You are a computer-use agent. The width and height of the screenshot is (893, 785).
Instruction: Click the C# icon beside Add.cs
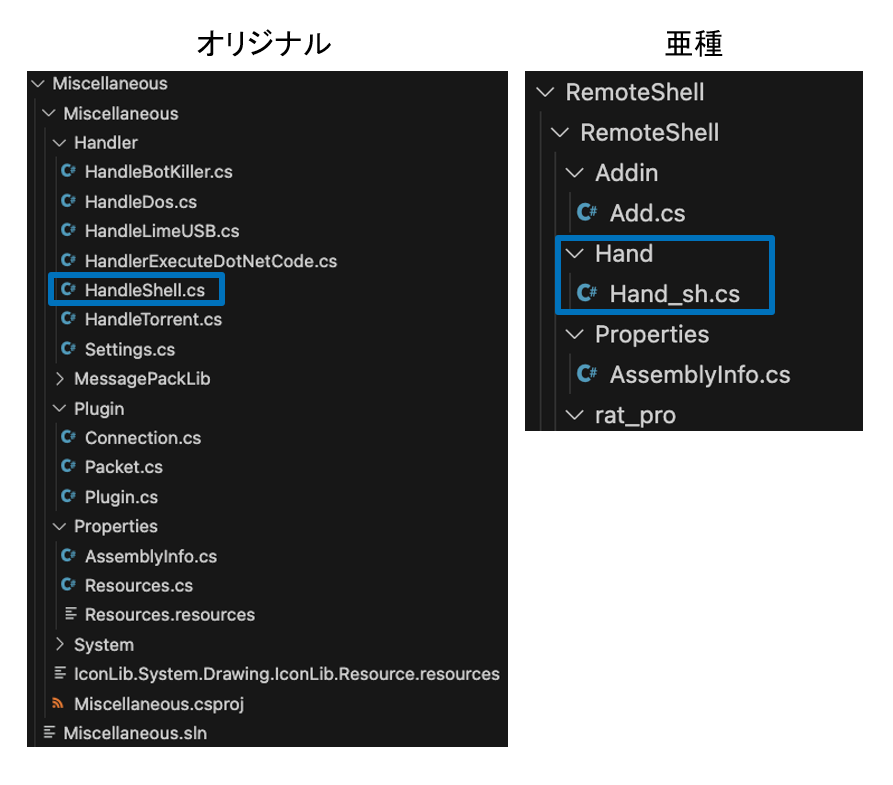587,212
